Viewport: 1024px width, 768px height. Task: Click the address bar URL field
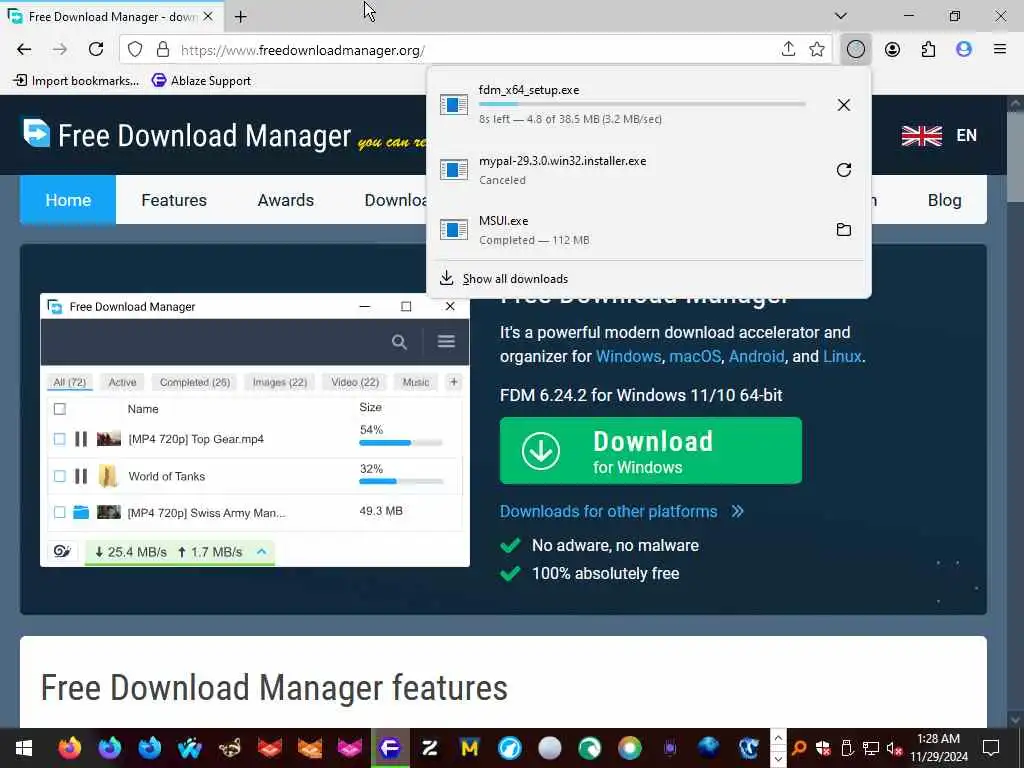pos(475,50)
